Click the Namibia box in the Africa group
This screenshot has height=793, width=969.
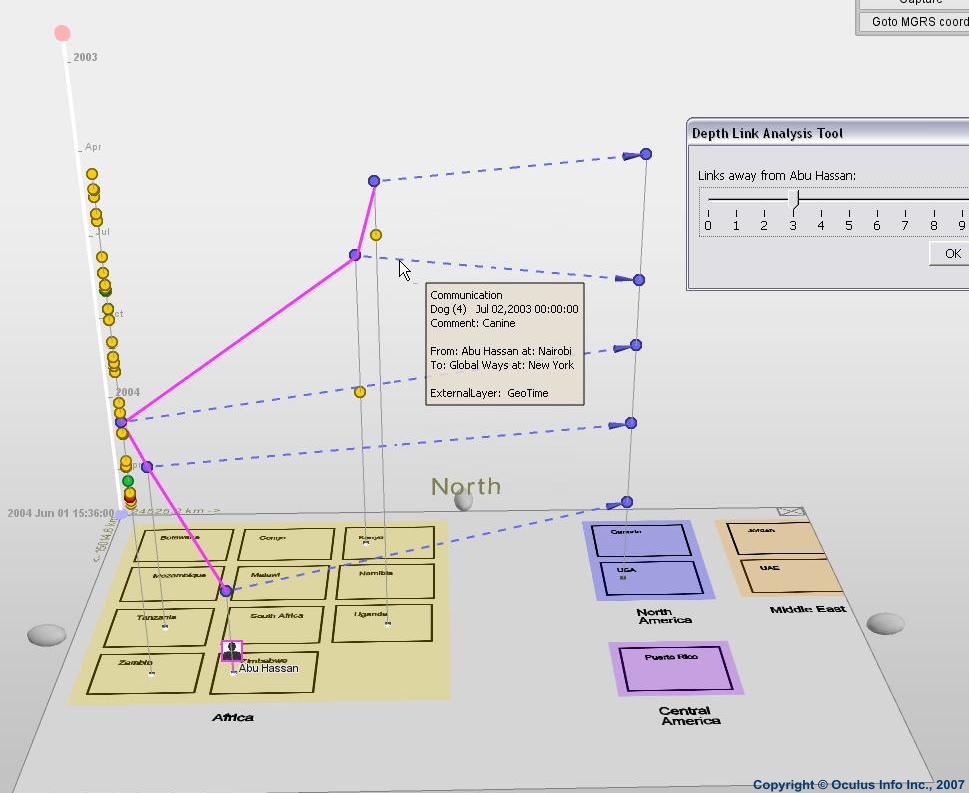click(385, 582)
